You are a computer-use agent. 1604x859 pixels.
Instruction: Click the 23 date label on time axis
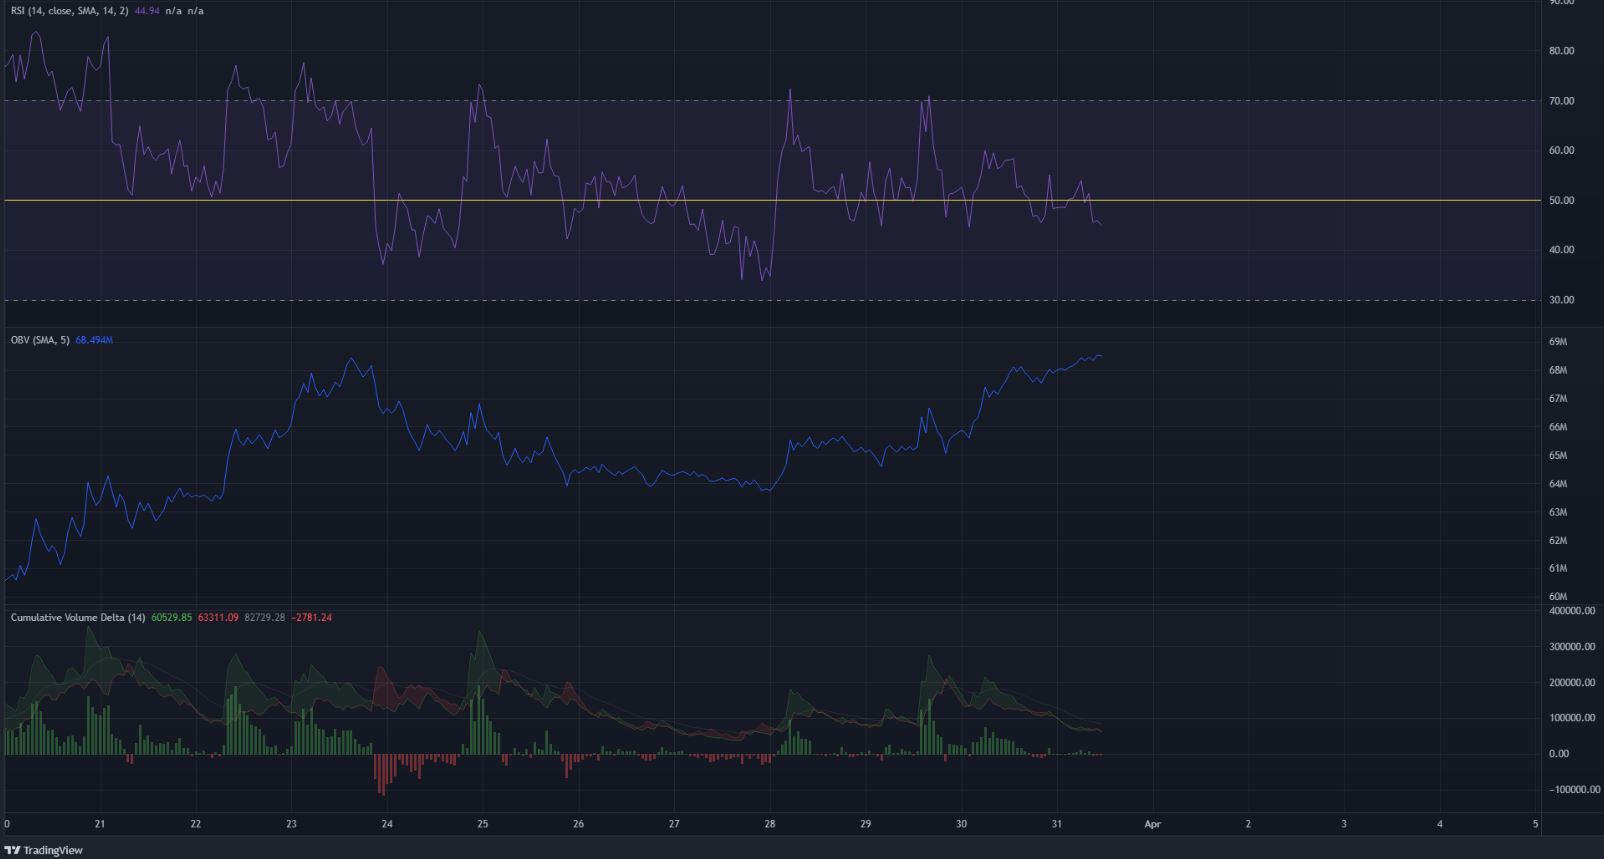tap(291, 825)
